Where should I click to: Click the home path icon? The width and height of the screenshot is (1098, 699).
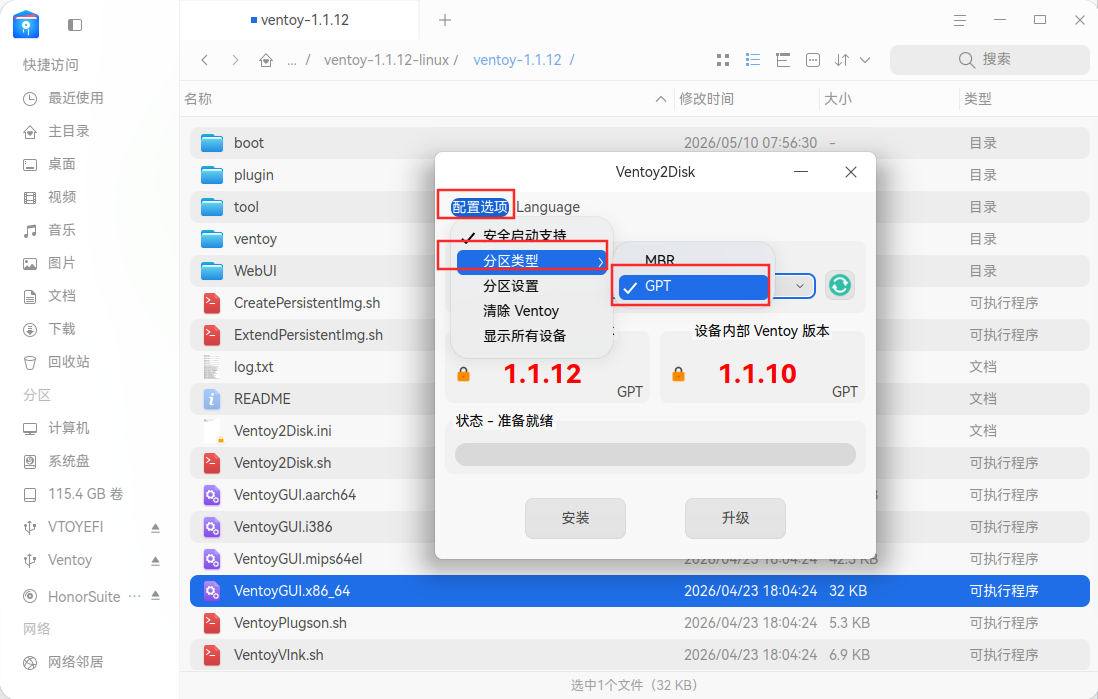(x=266, y=60)
